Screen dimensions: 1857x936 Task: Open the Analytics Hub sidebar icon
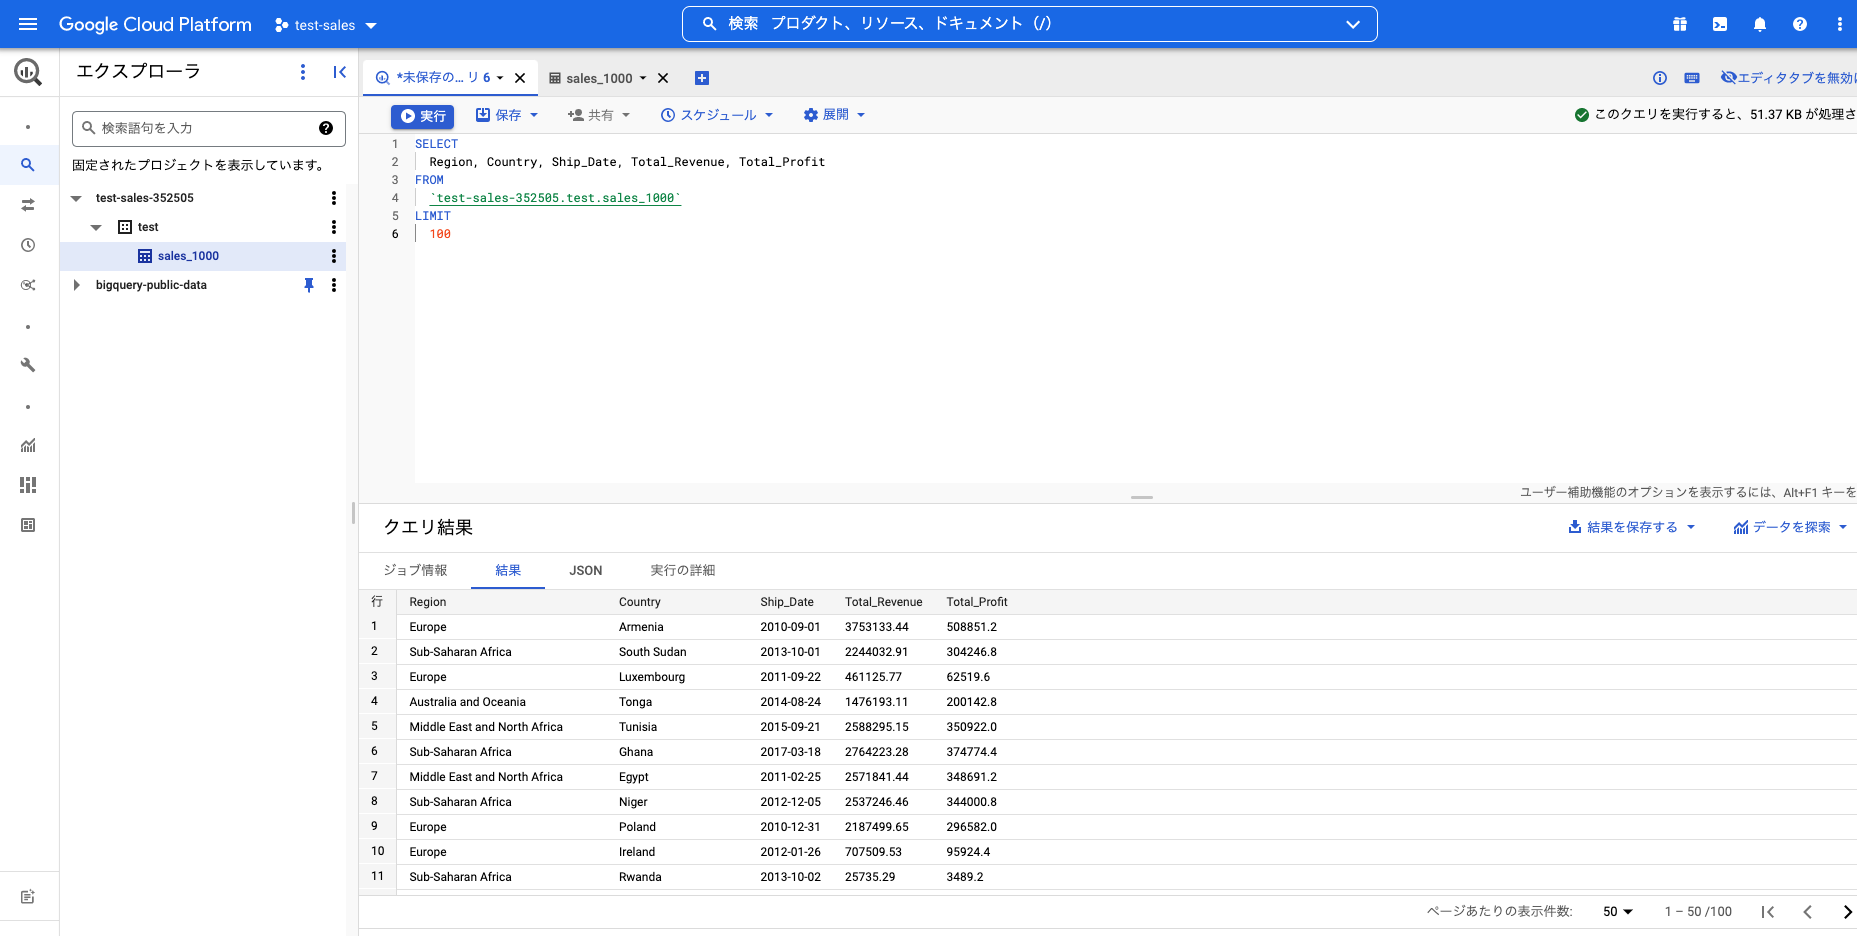tap(28, 285)
